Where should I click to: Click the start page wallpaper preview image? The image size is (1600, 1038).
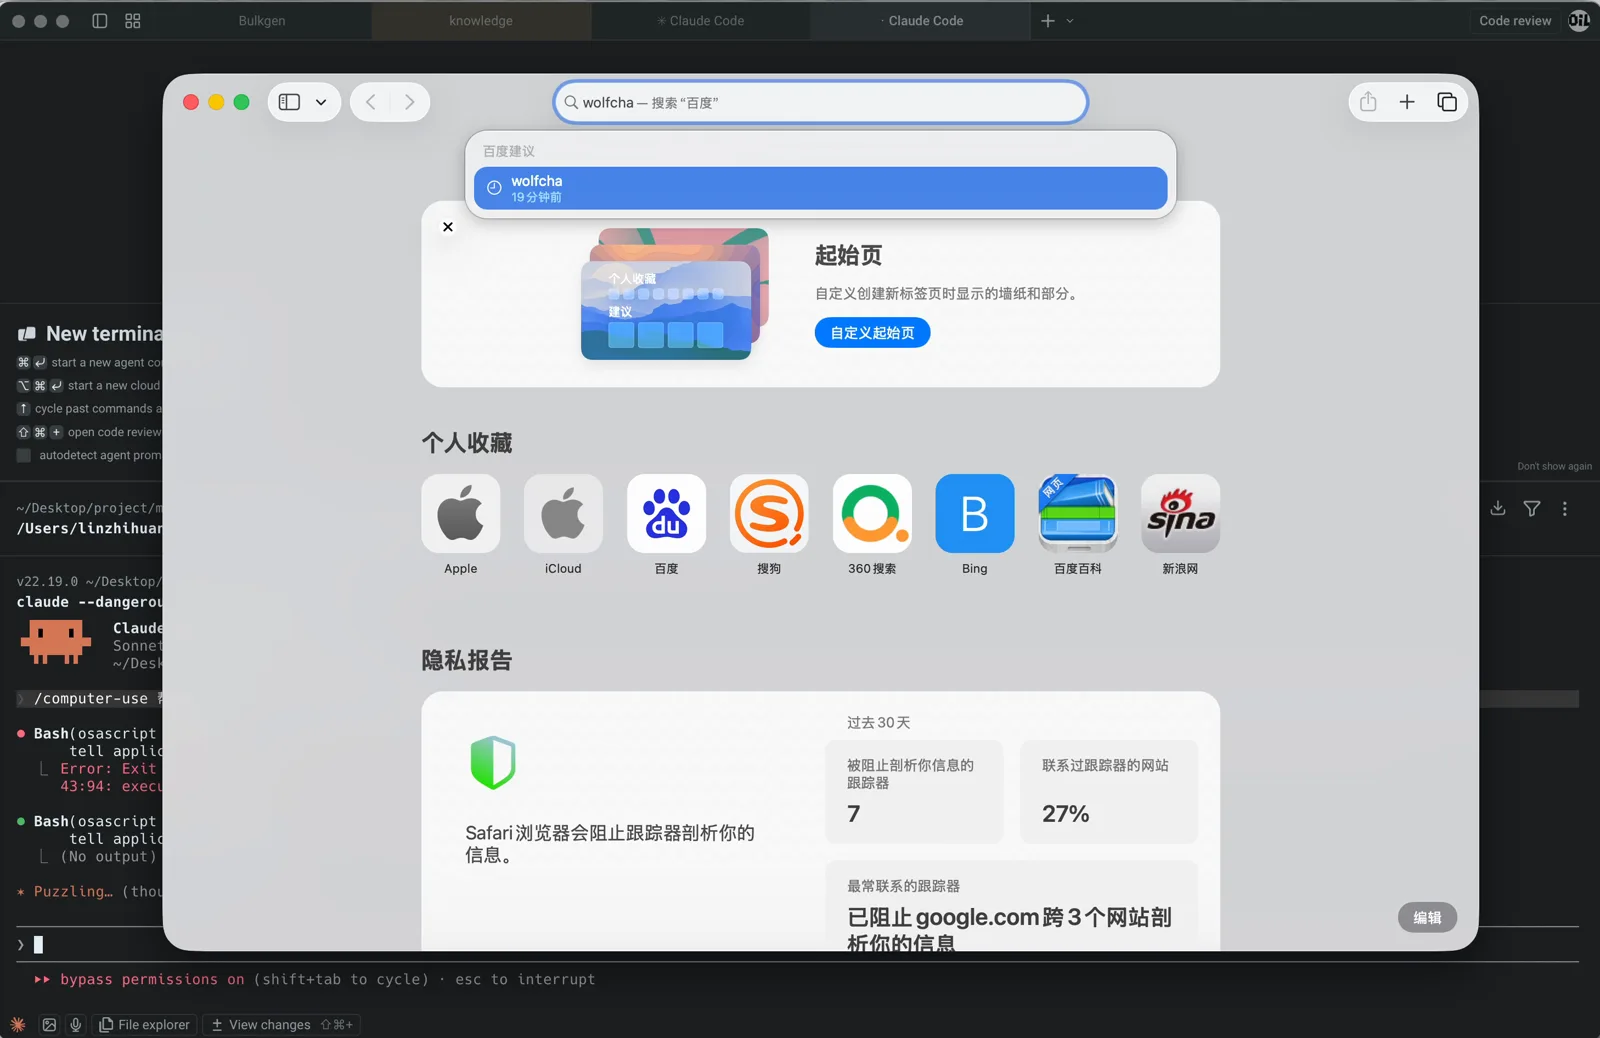(x=675, y=294)
